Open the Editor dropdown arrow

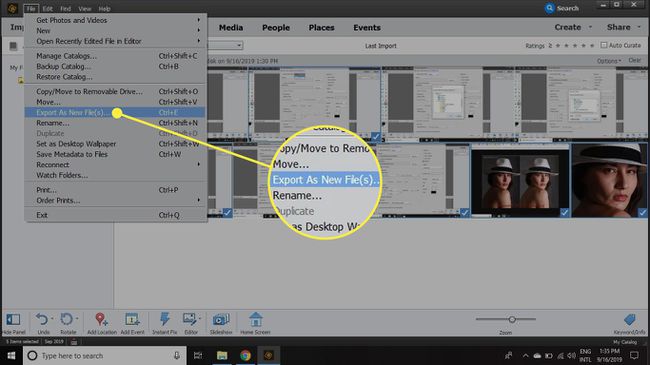tap(200, 319)
